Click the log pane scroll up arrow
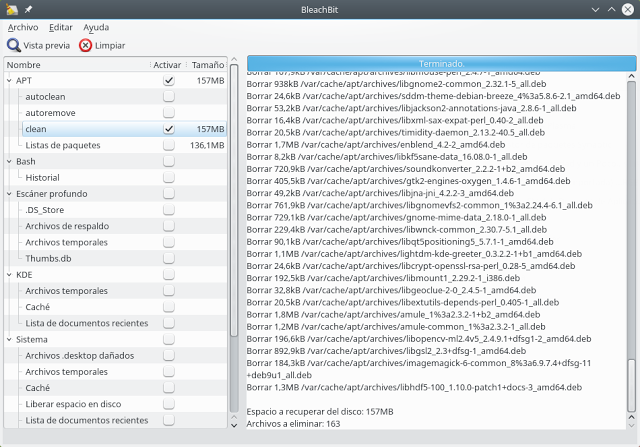The image size is (640, 447). pos(631,76)
